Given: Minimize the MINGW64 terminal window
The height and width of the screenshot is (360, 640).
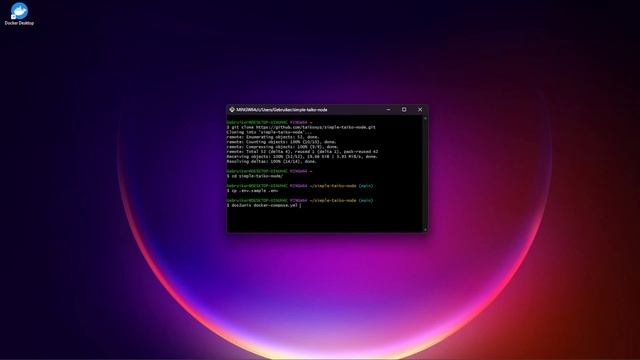Looking at the screenshot, I should pos(388,109).
